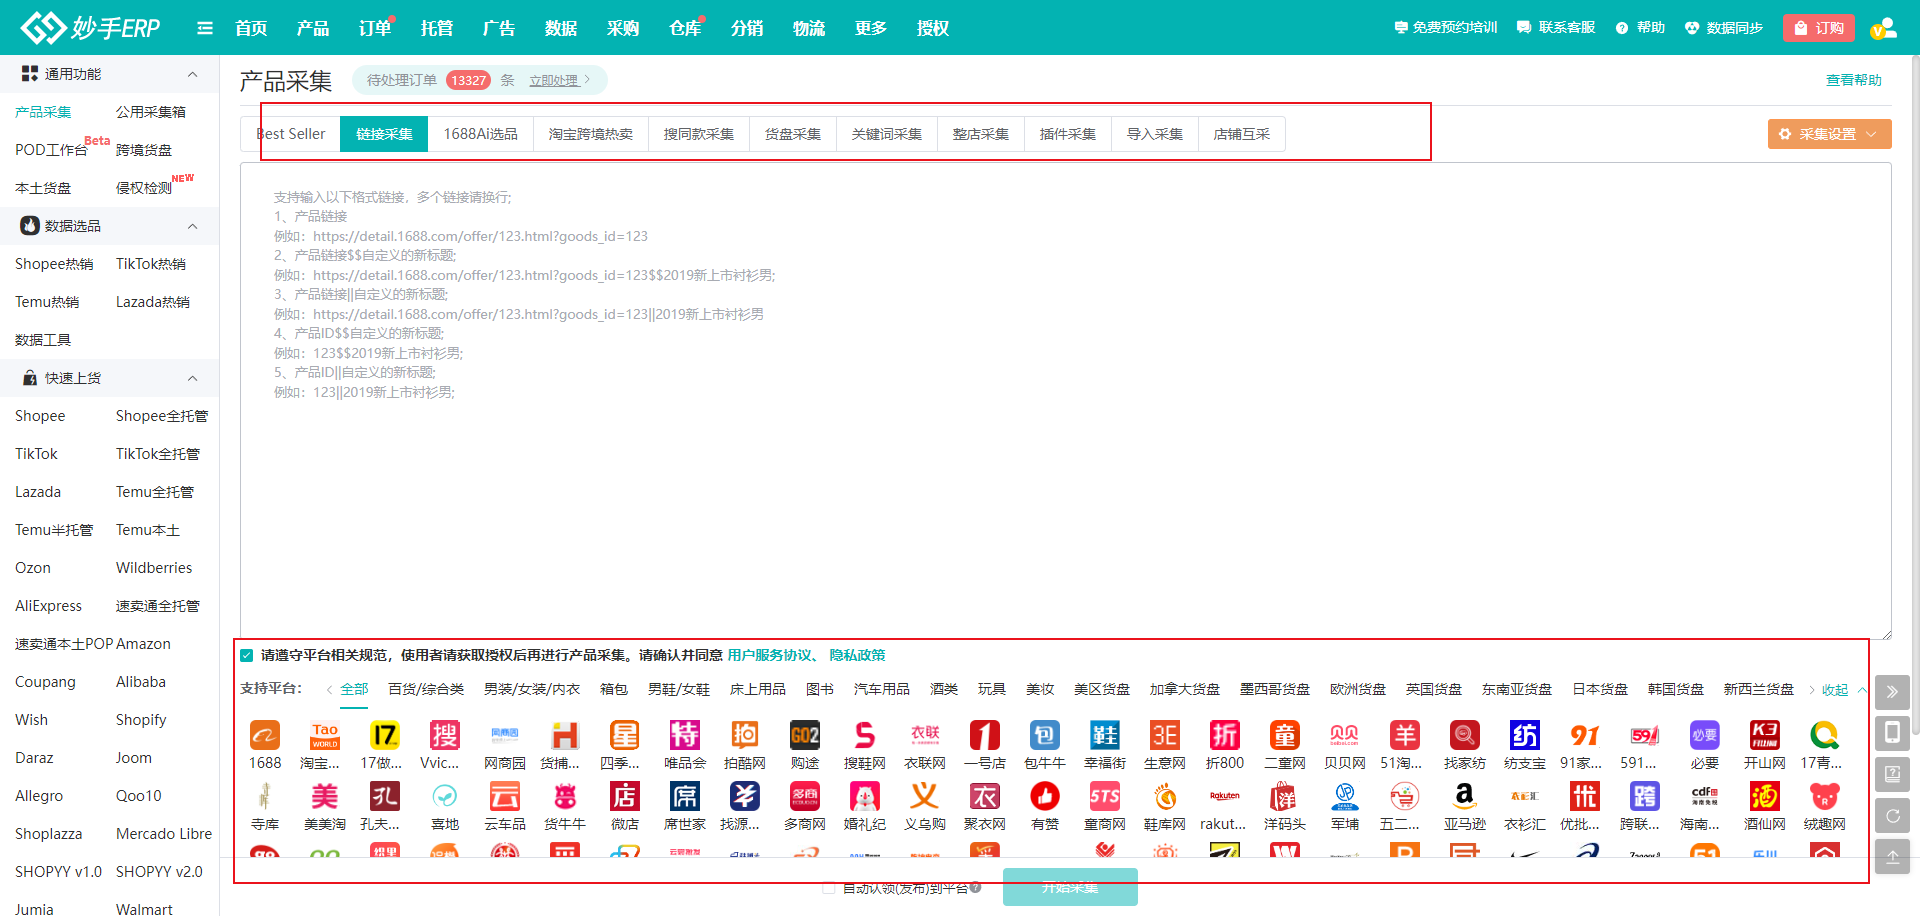Show previous platform categories with left chevron
The height and width of the screenshot is (916, 1920).
pos(329,690)
